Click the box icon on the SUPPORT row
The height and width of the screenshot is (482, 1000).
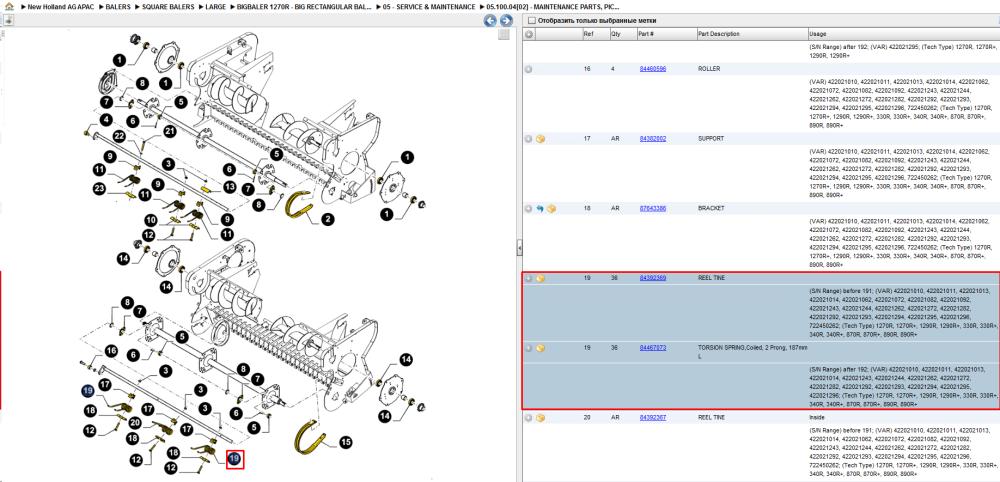pyautogui.click(x=541, y=138)
